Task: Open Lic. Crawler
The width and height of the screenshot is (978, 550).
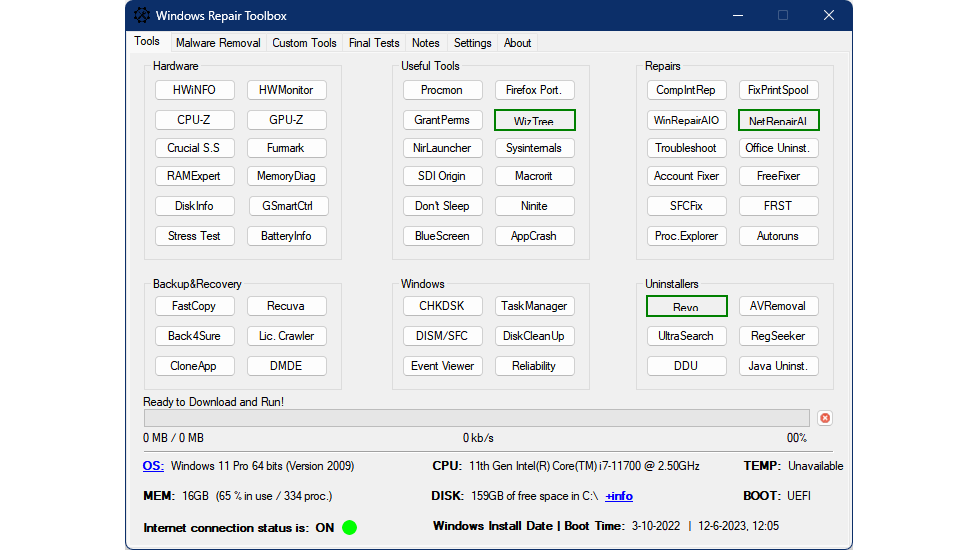Action: tap(286, 335)
